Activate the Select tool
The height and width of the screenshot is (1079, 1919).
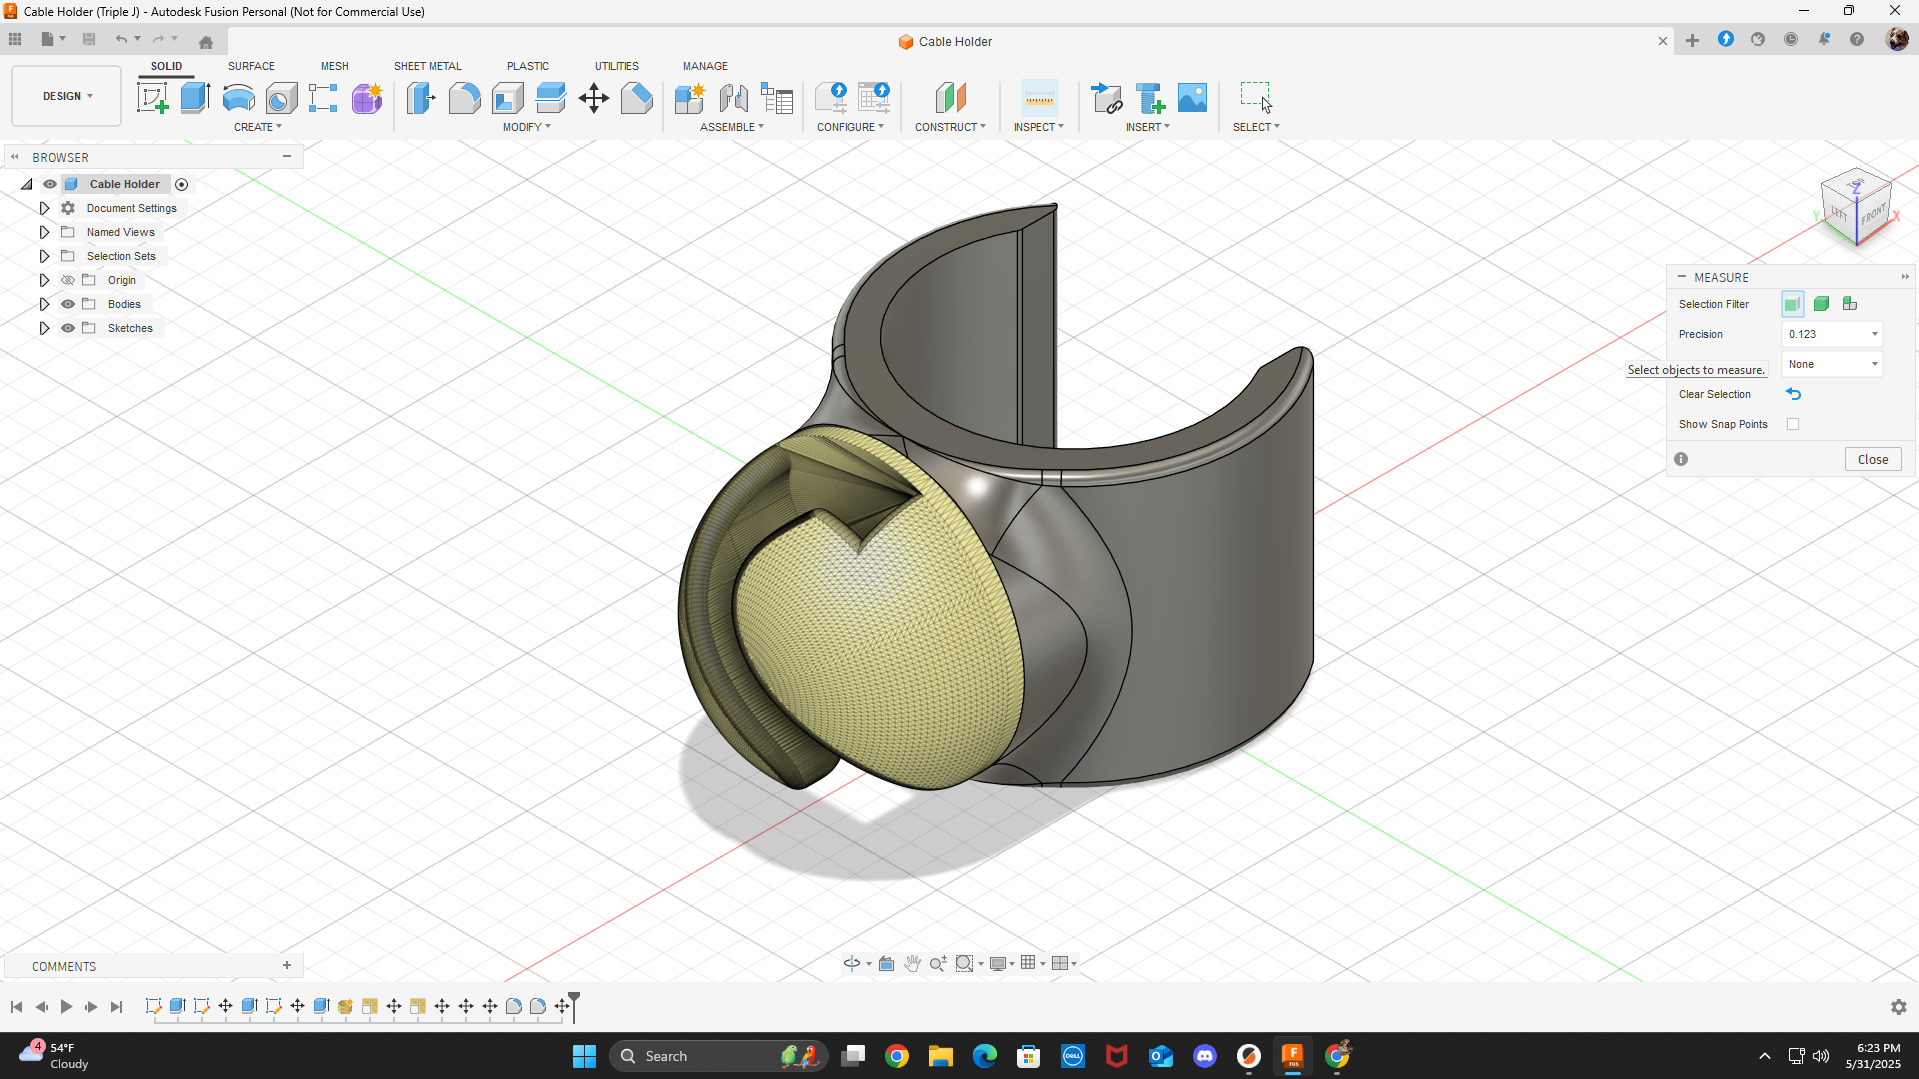pos(1256,98)
